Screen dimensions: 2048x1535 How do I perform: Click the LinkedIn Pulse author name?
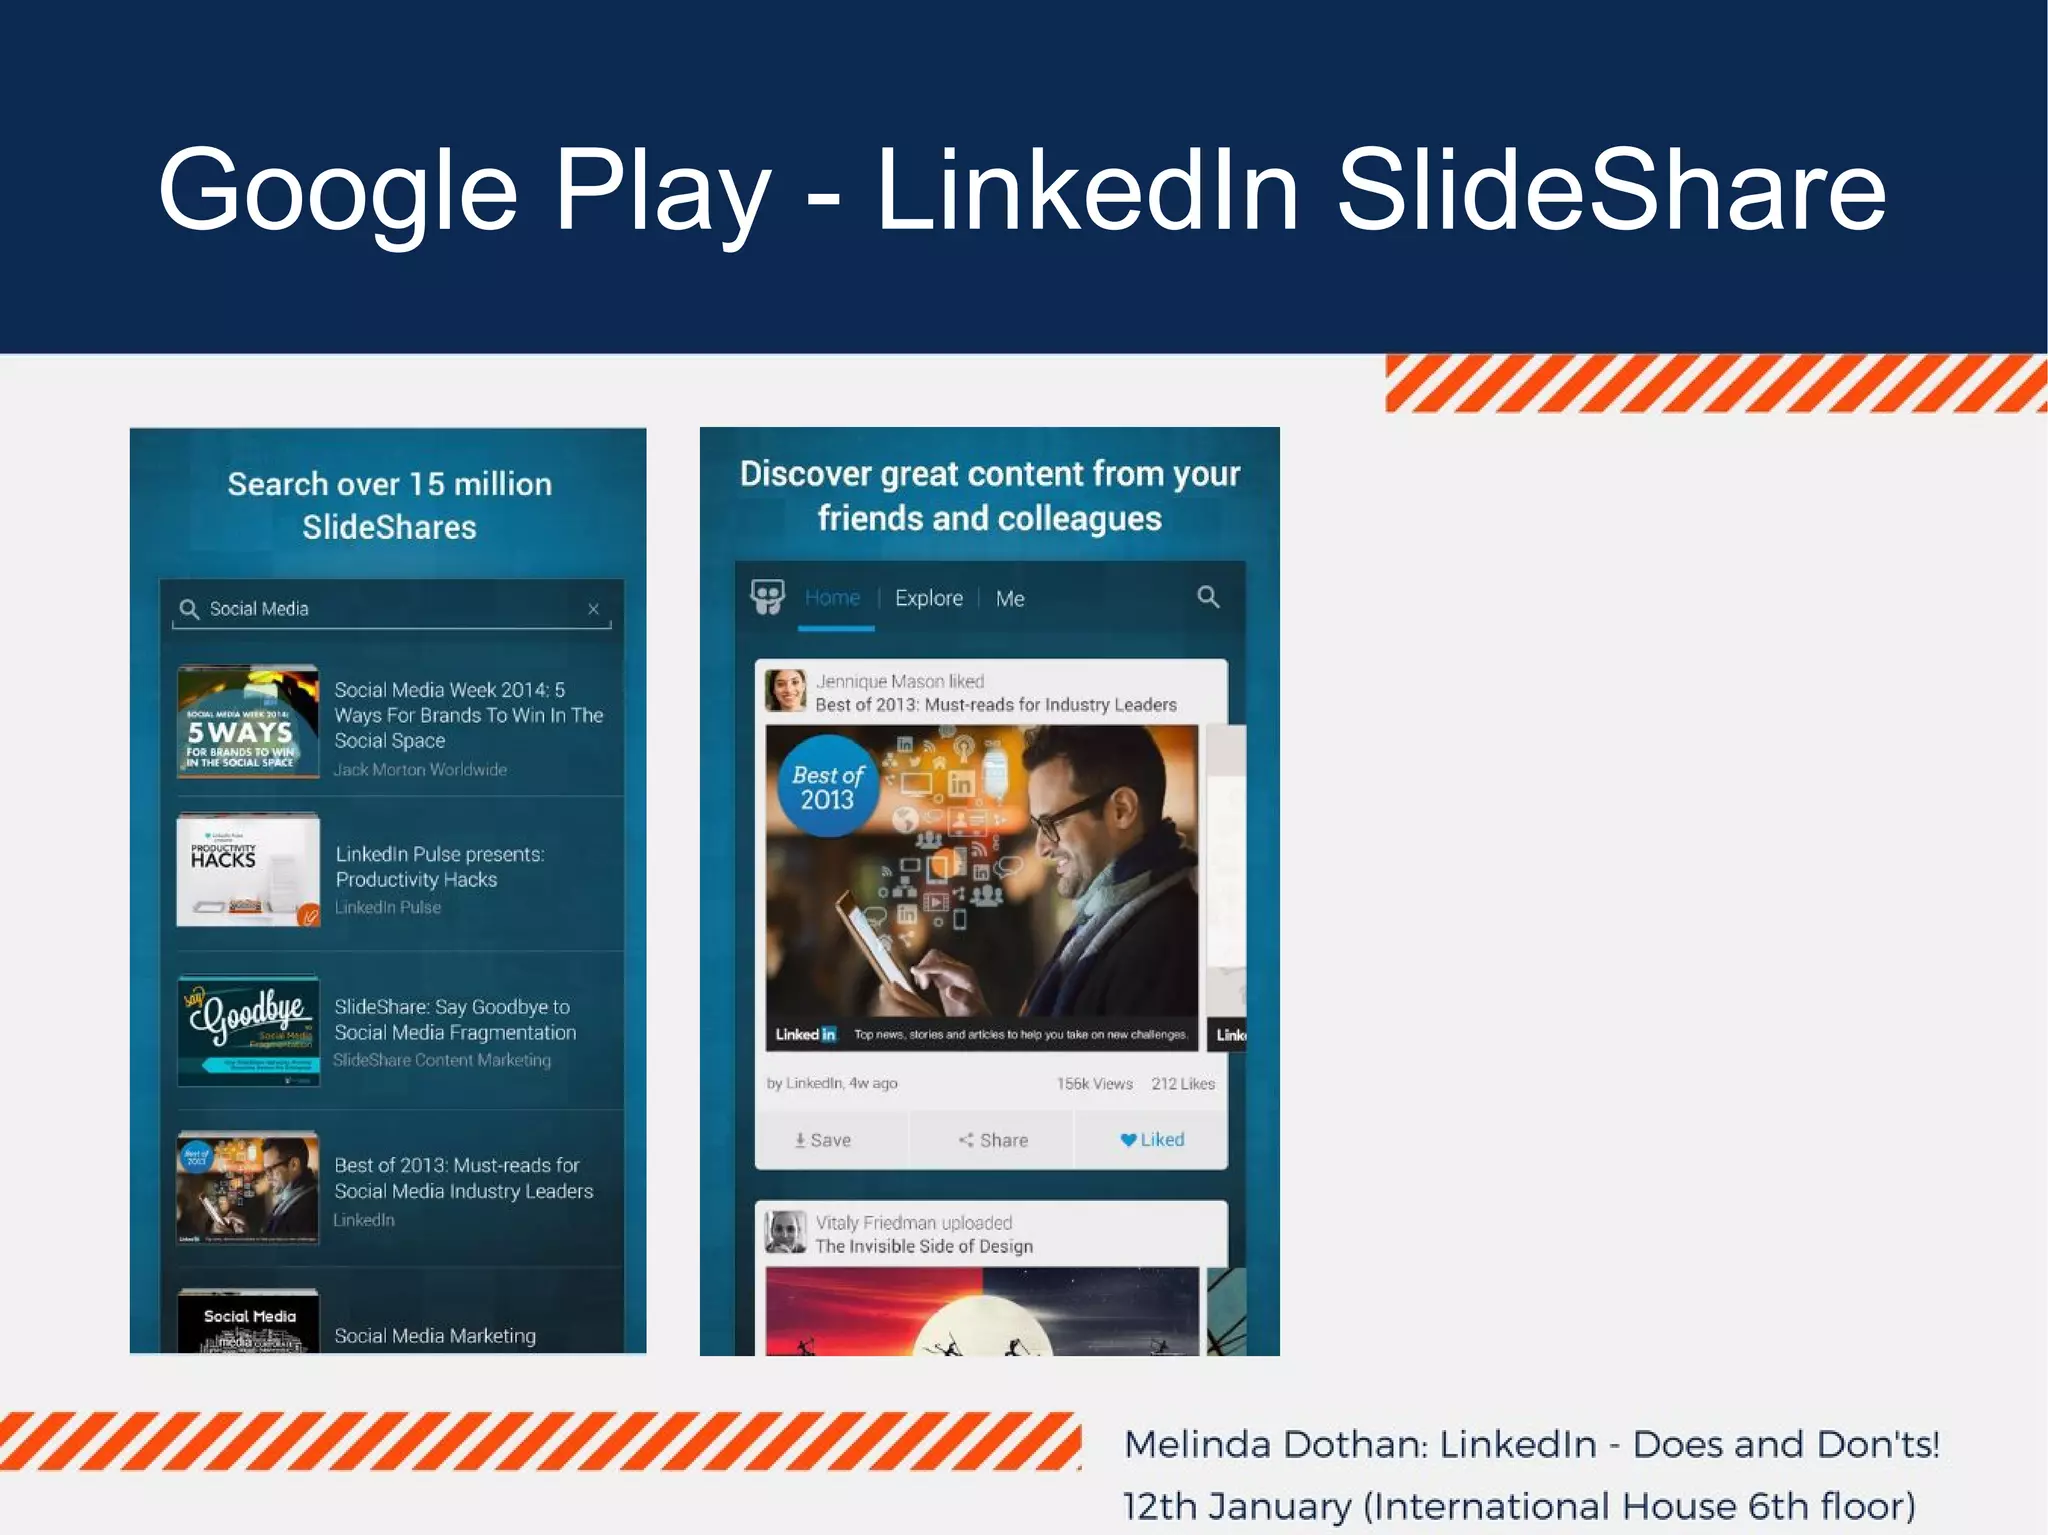pos(388,907)
